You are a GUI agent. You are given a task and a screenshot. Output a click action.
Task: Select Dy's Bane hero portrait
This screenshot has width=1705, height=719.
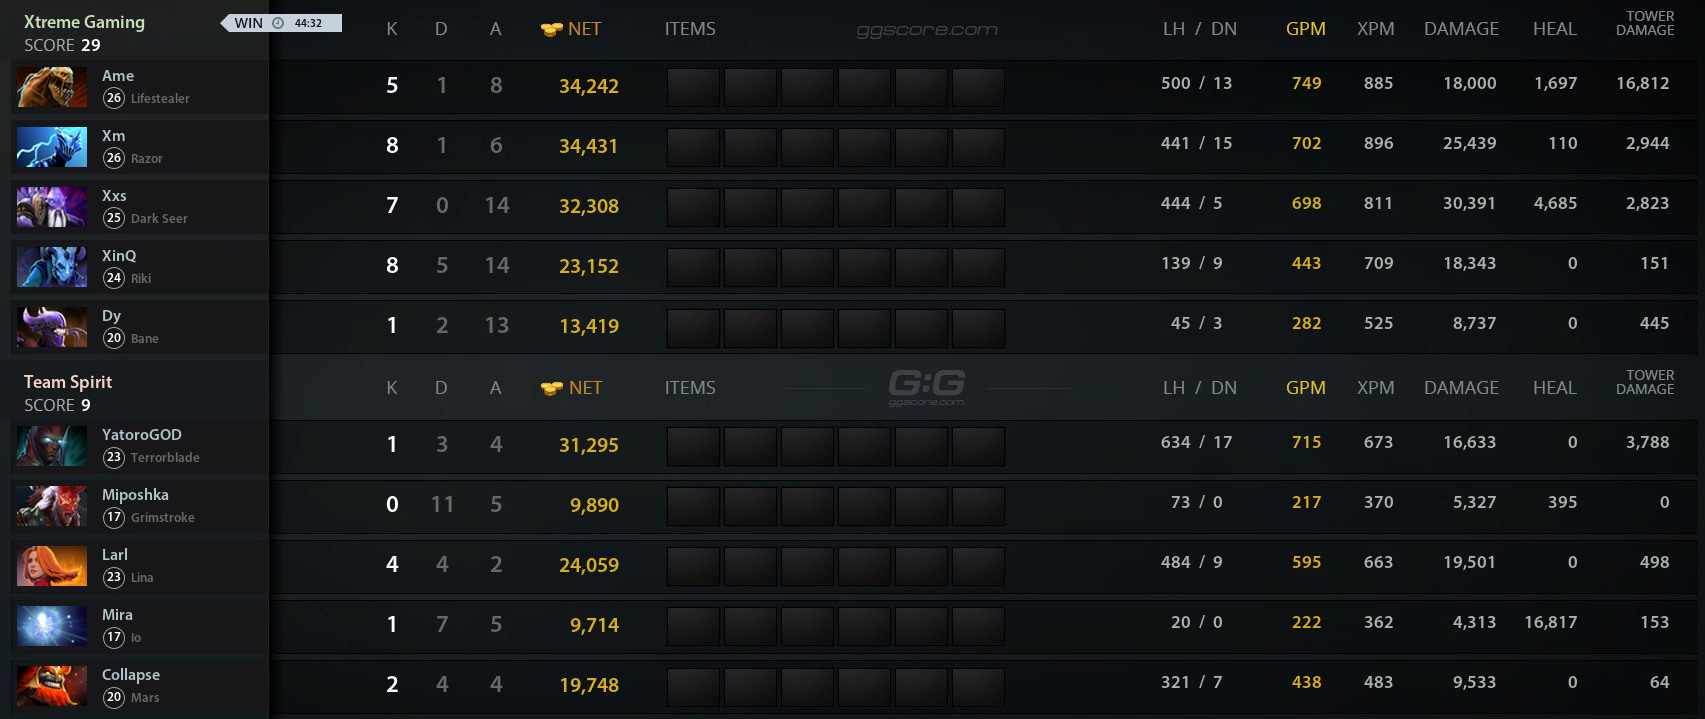[52, 327]
